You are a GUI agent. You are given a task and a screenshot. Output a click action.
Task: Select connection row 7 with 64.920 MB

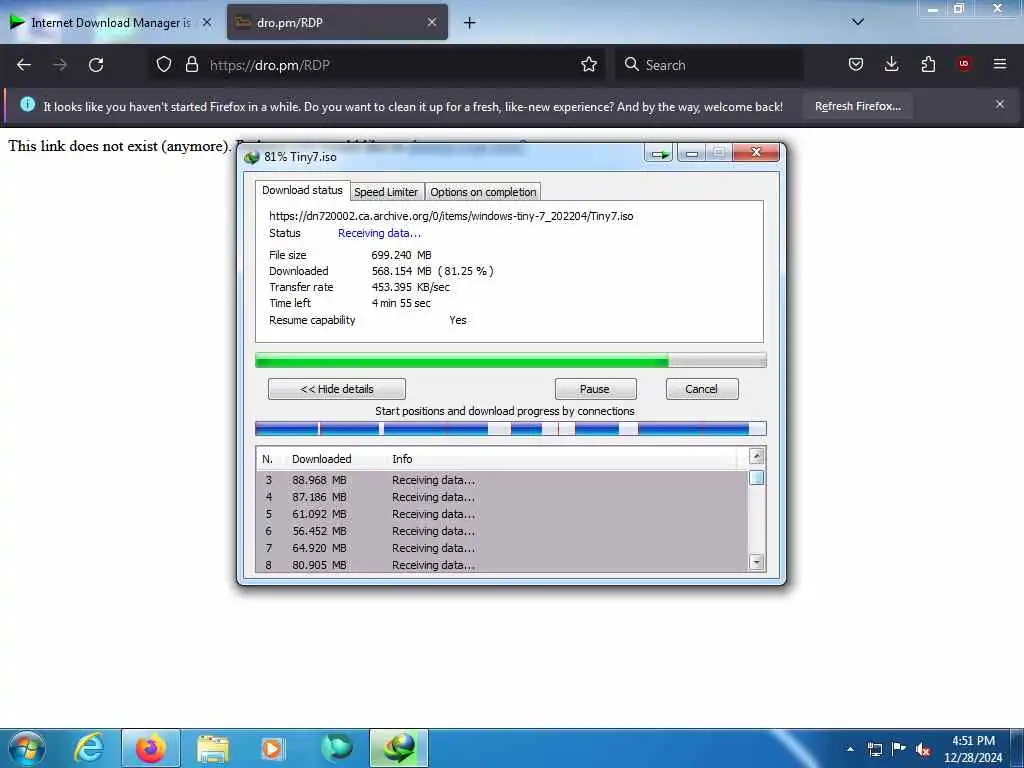coord(502,548)
